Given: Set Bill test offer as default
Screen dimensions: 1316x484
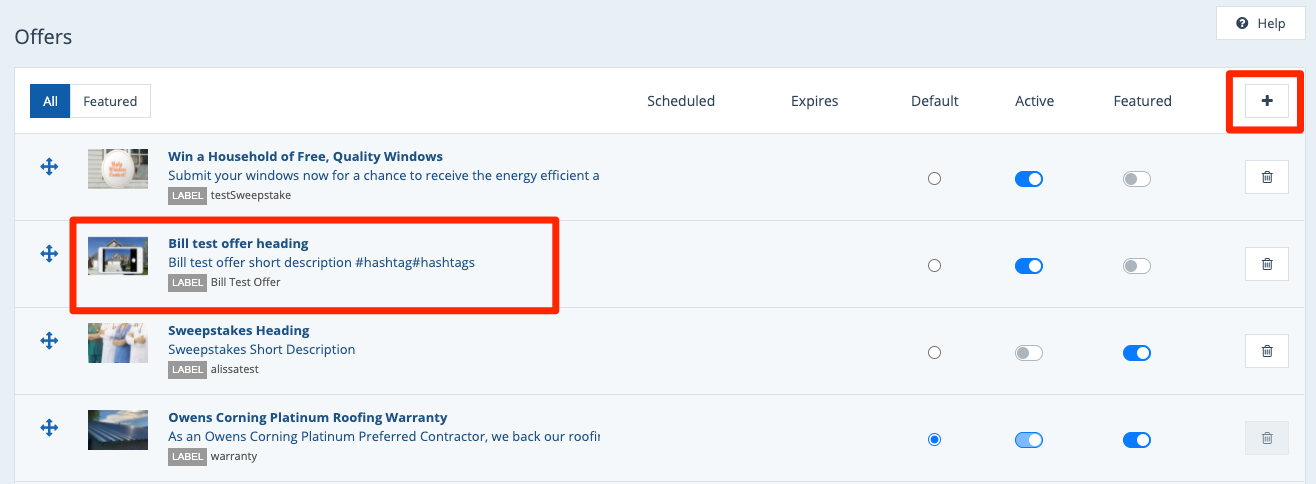Looking at the screenshot, I should pos(934,266).
